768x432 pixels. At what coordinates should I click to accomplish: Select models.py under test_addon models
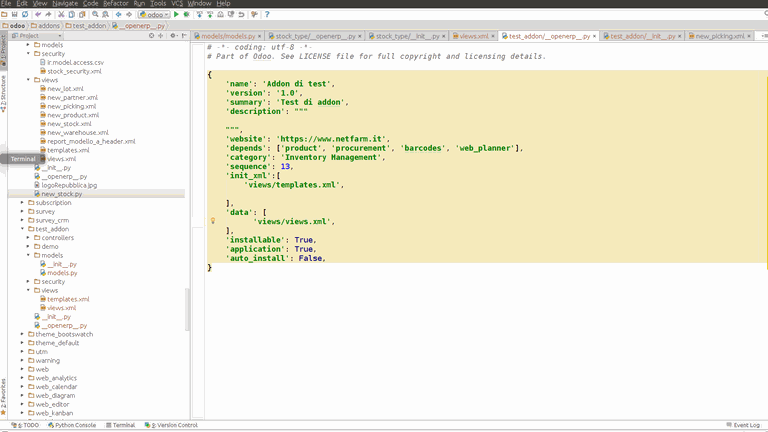[62, 273]
